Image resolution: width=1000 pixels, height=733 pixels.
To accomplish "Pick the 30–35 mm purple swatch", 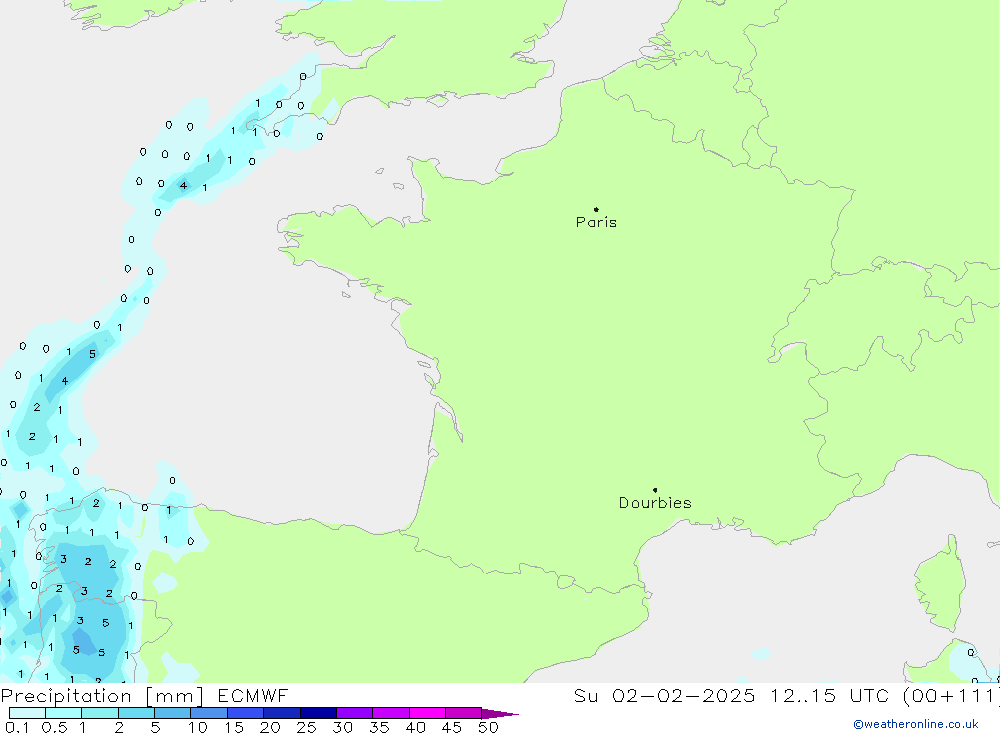I will click(x=354, y=714).
